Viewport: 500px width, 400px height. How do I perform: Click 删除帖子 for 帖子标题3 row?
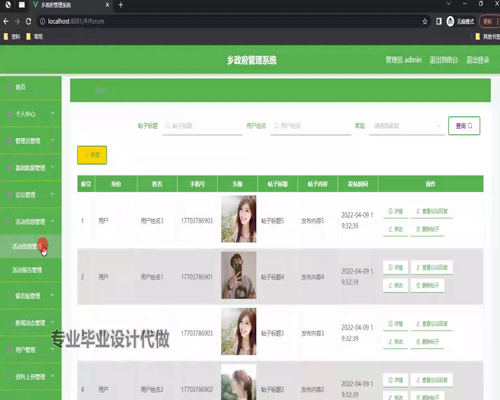[427, 342]
